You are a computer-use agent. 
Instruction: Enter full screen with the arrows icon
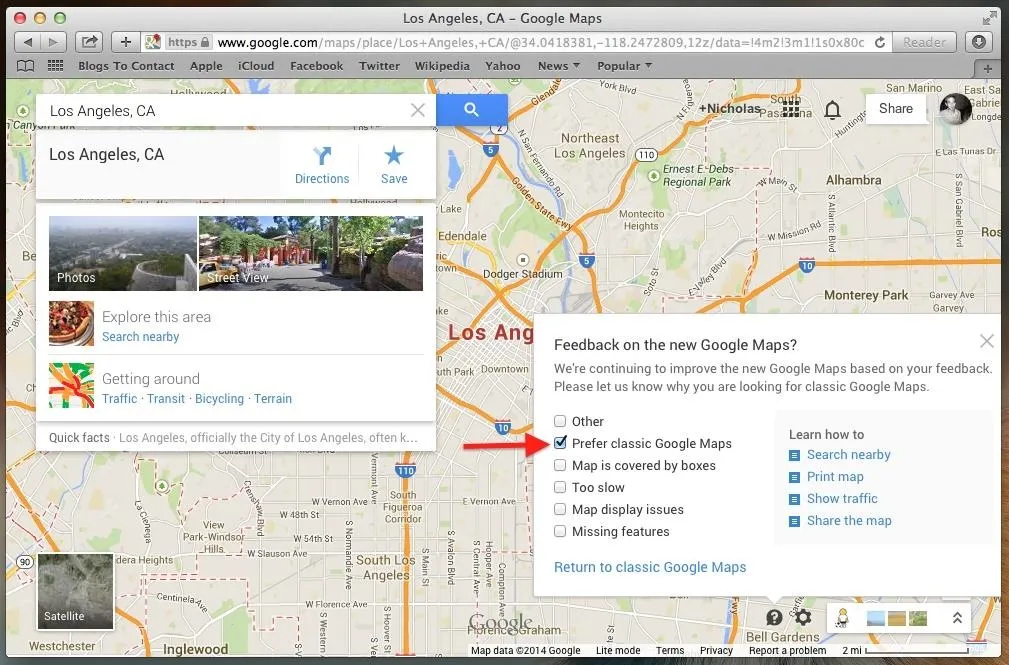[990, 18]
